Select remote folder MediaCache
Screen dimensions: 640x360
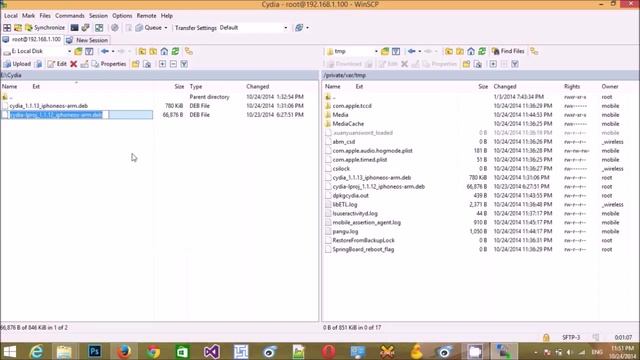coord(348,124)
